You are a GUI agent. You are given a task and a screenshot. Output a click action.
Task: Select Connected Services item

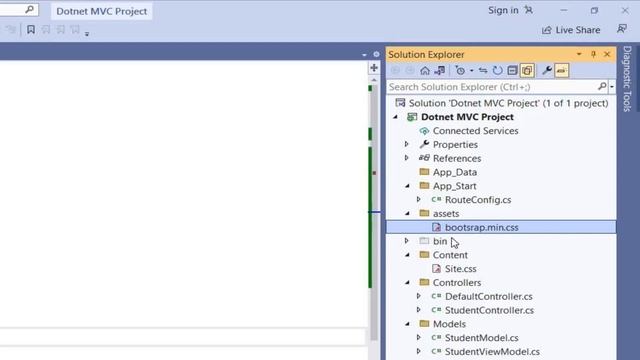[x=476, y=131]
